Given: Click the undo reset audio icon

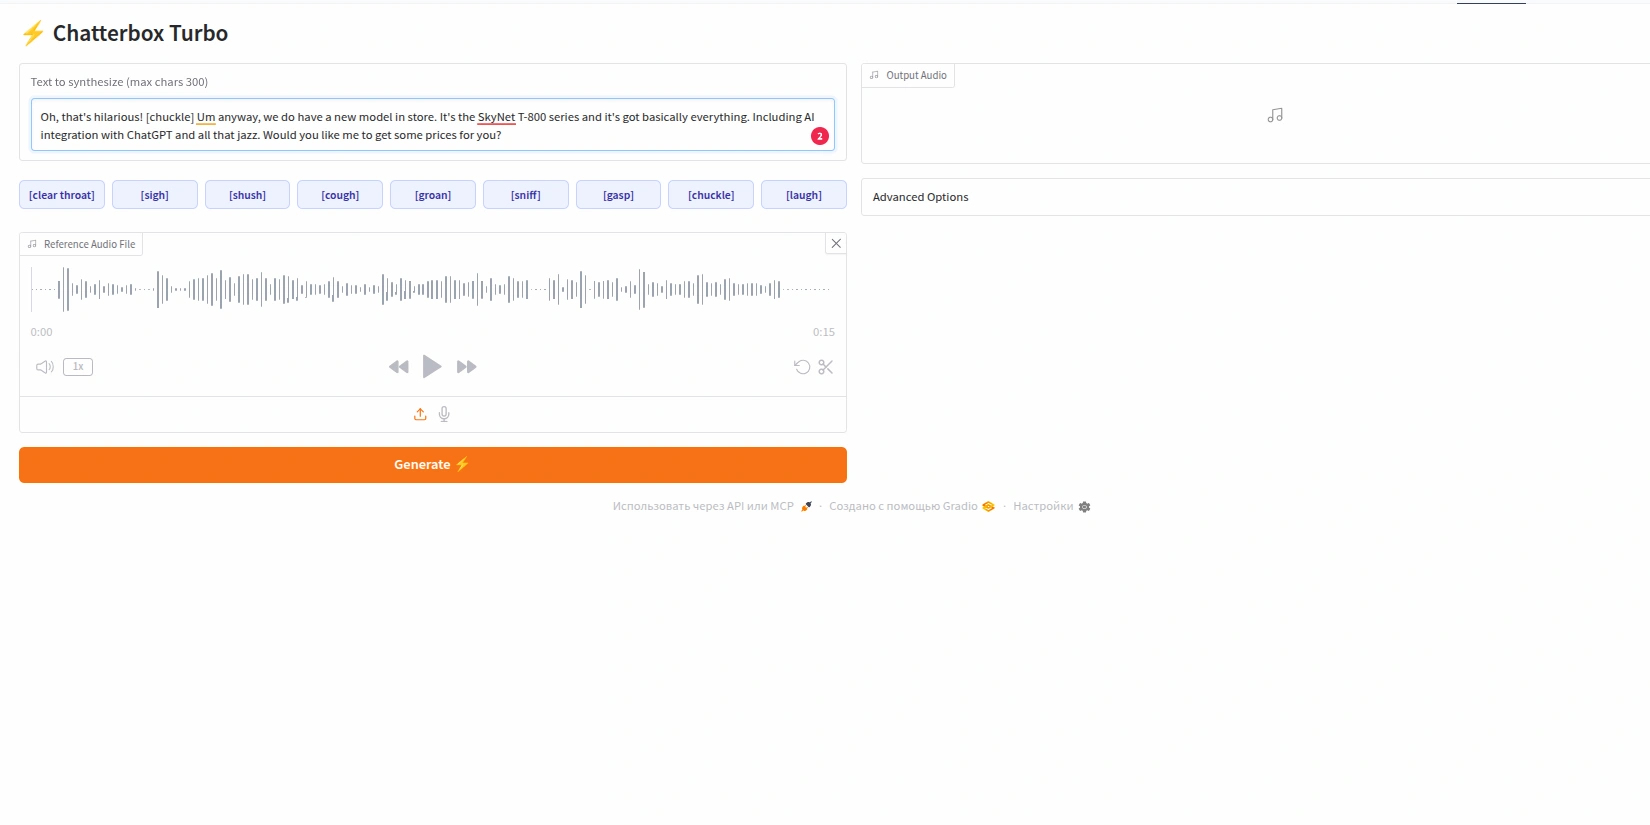Looking at the screenshot, I should tap(802, 367).
